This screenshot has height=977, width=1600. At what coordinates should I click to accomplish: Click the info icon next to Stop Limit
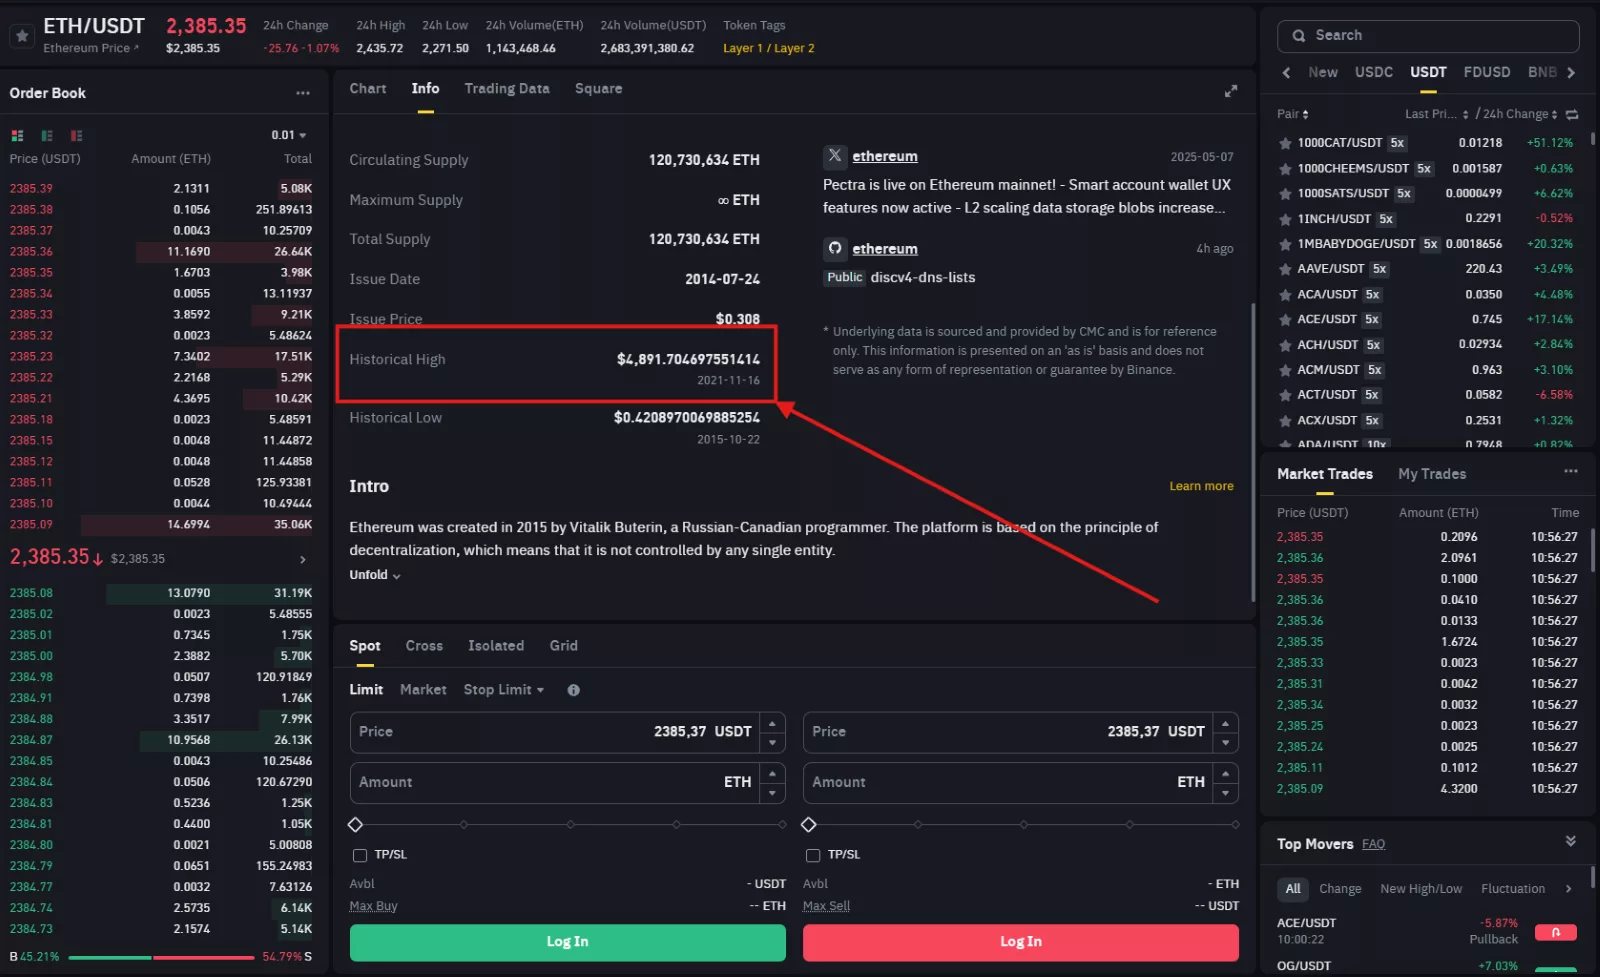click(x=573, y=690)
